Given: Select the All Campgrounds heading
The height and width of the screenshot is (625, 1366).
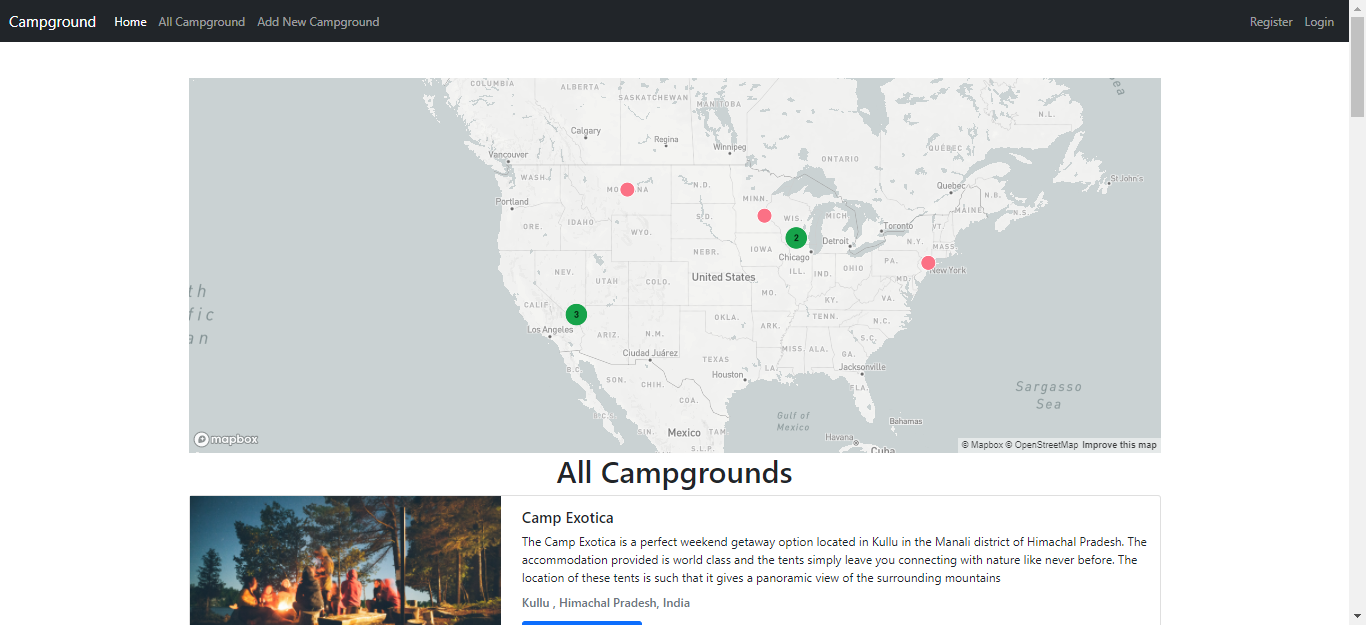Looking at the screenshot, I should coord(675,472).
